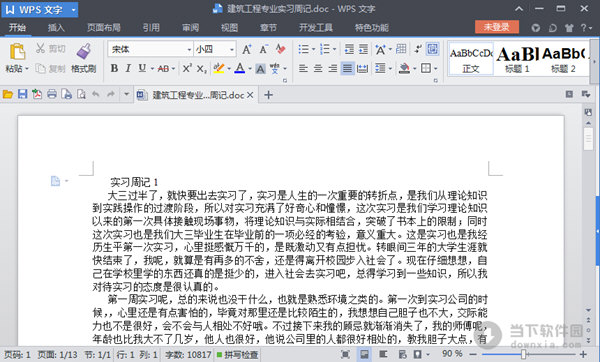Viewport: 600px width, 362px height.
Task: Open the 审阅 (Review) tab
Action: tap(191, 28)
